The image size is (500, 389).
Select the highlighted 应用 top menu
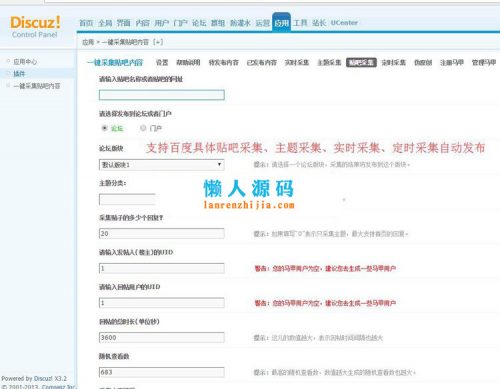point(281,23)
